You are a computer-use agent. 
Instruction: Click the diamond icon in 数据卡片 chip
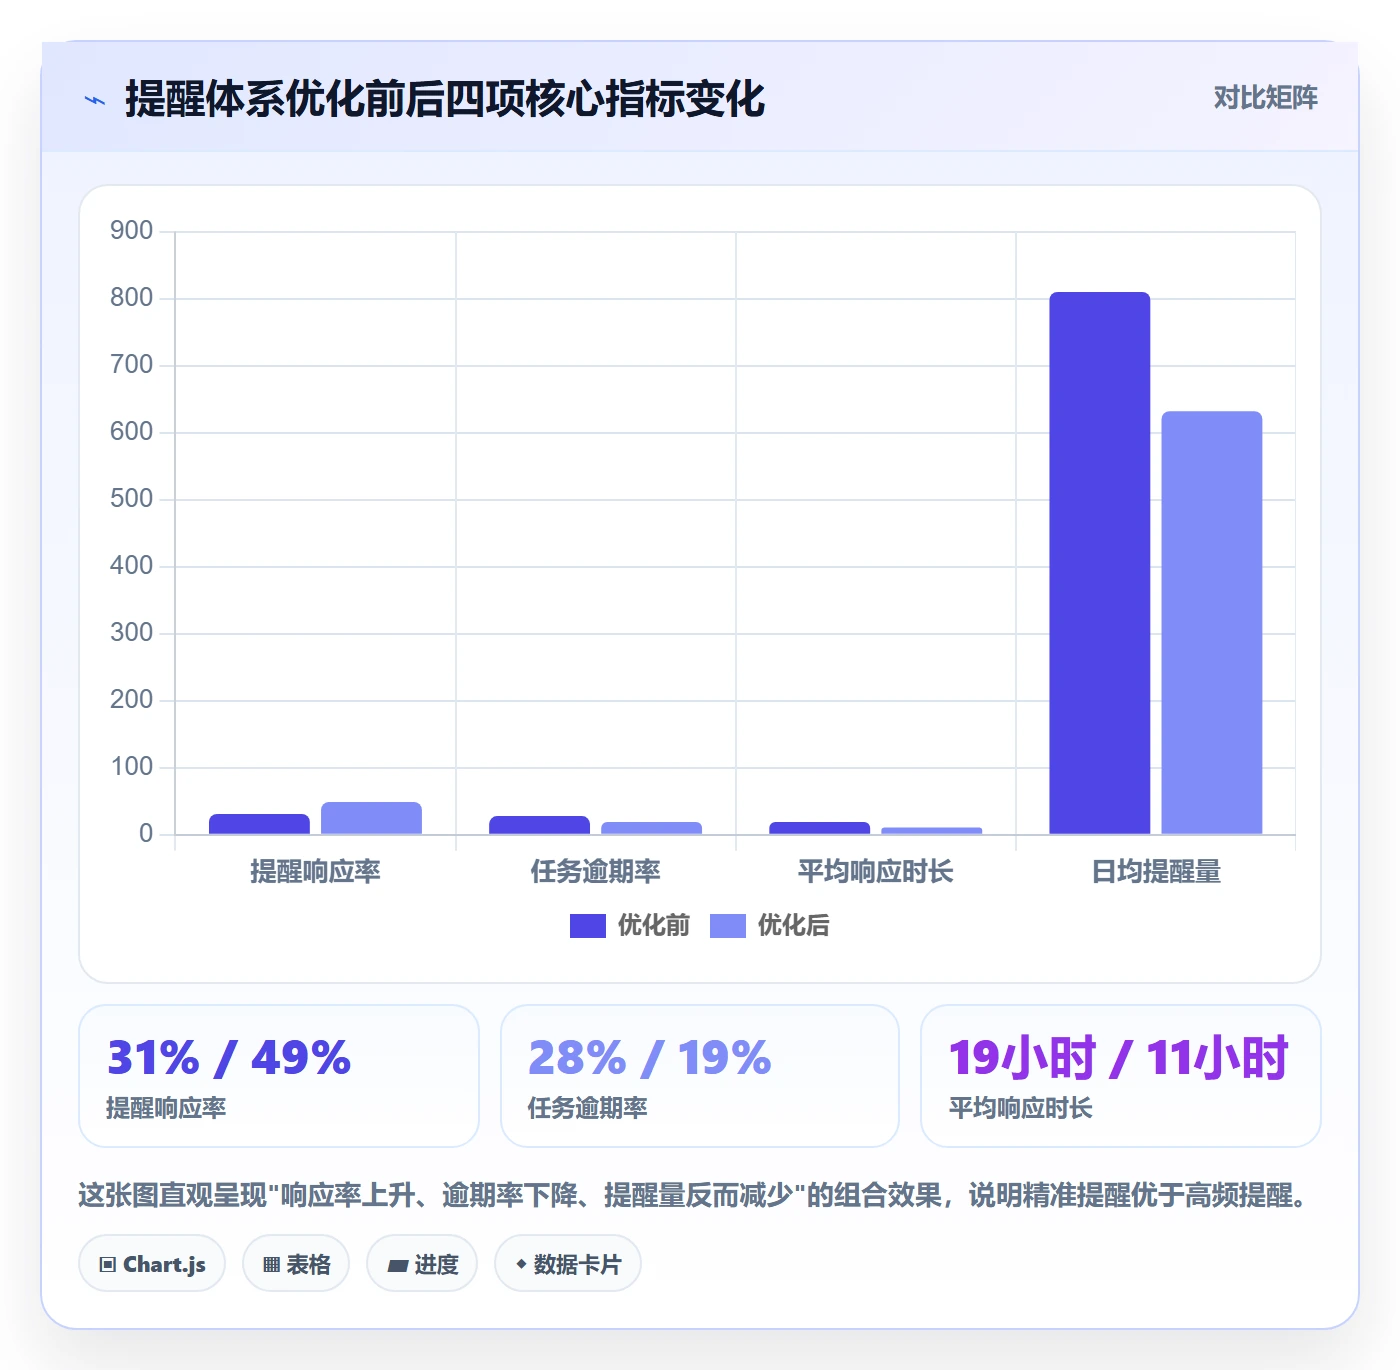(521, 1264)
